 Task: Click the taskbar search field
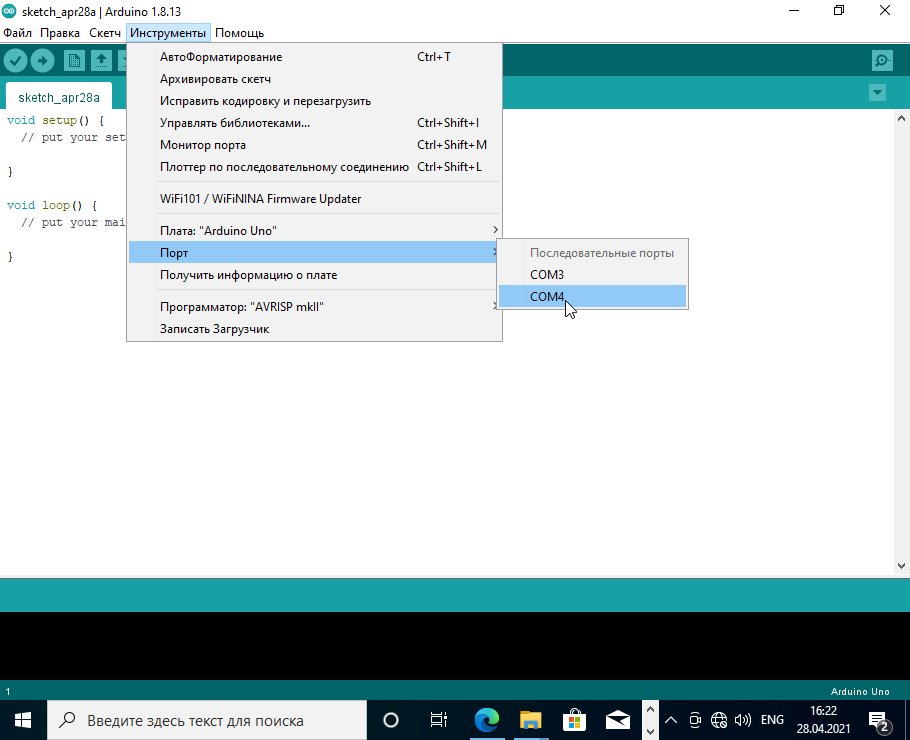(x=207, y=720)
